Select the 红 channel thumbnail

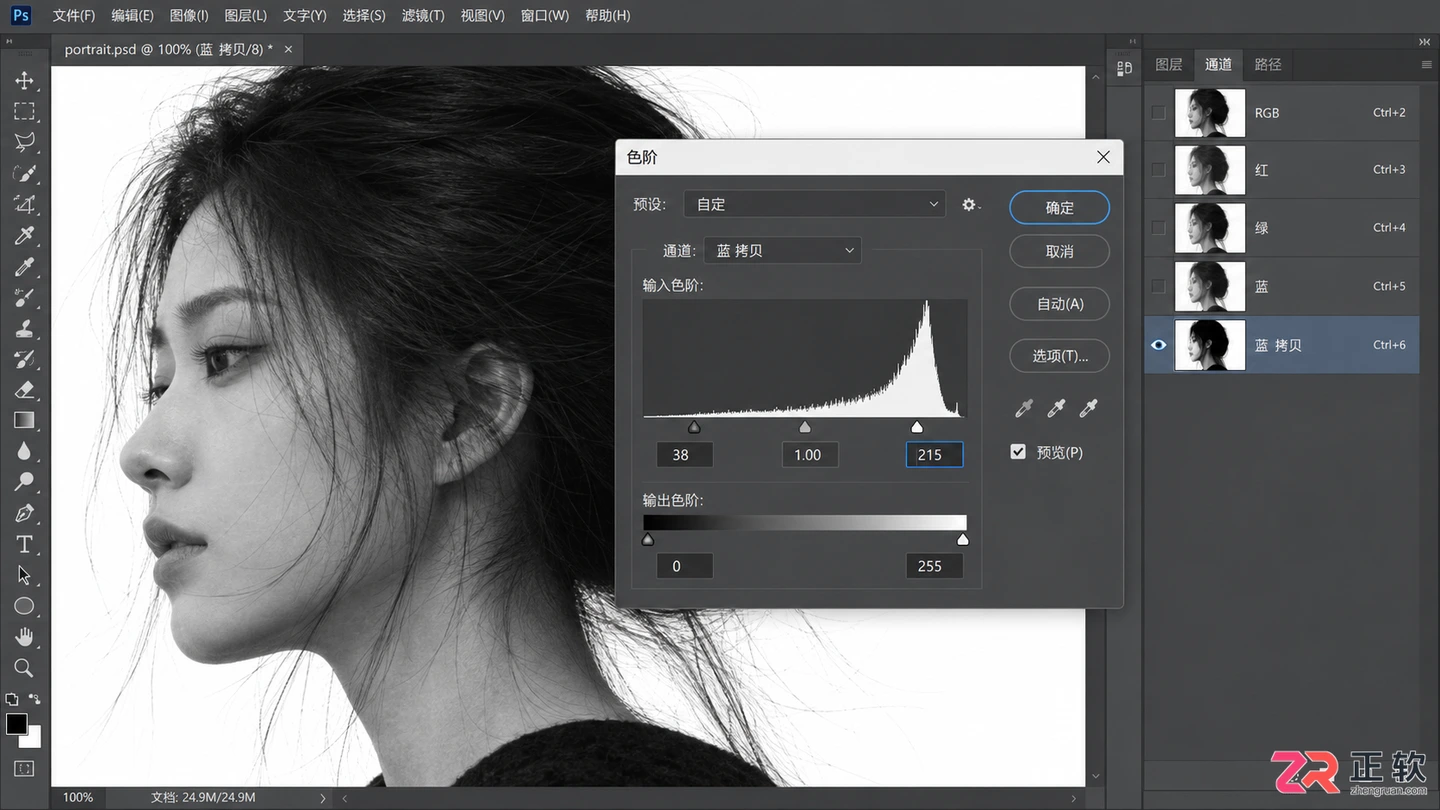click(x=1210, y=170)
